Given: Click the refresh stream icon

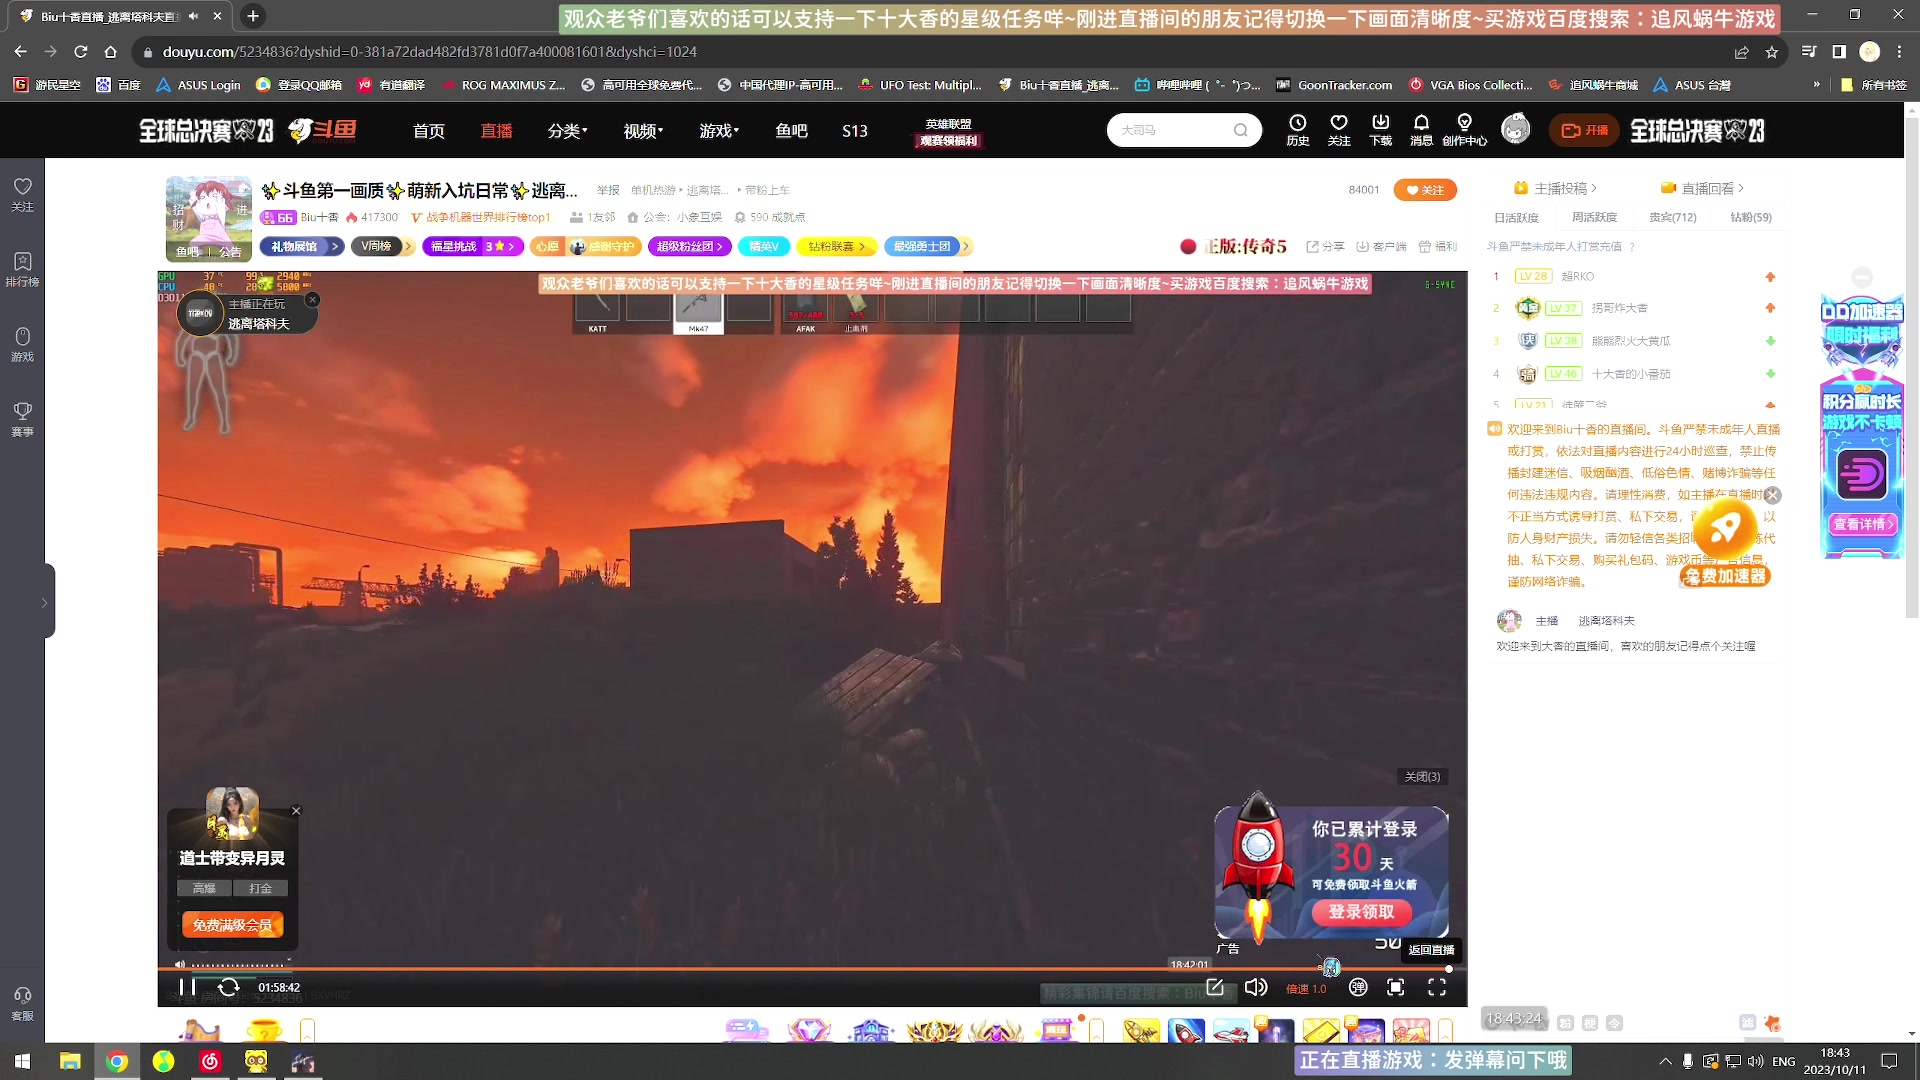Looking at the screenshot, I should click(228, 987).
